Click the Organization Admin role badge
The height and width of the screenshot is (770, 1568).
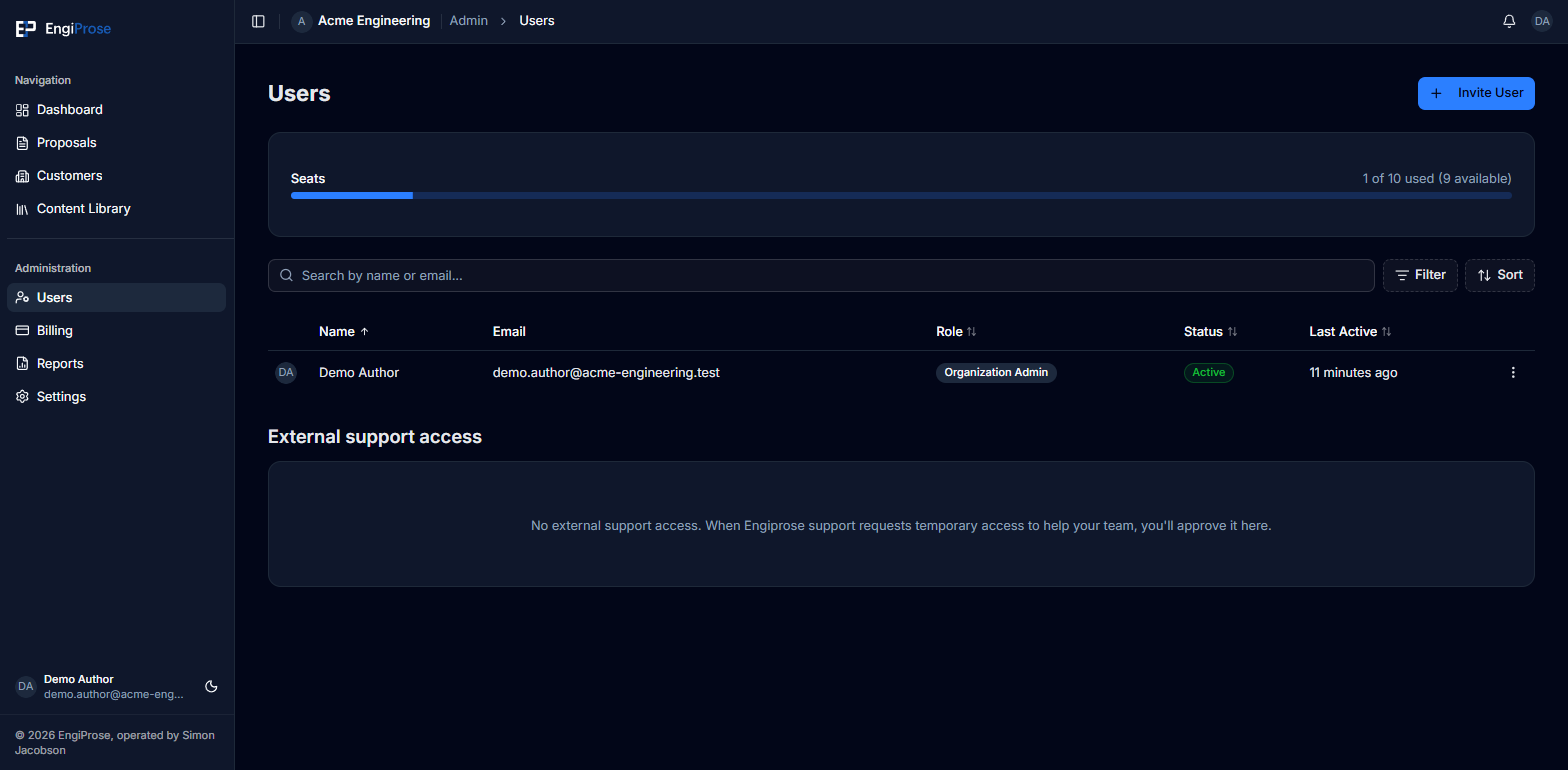[996, 373]
